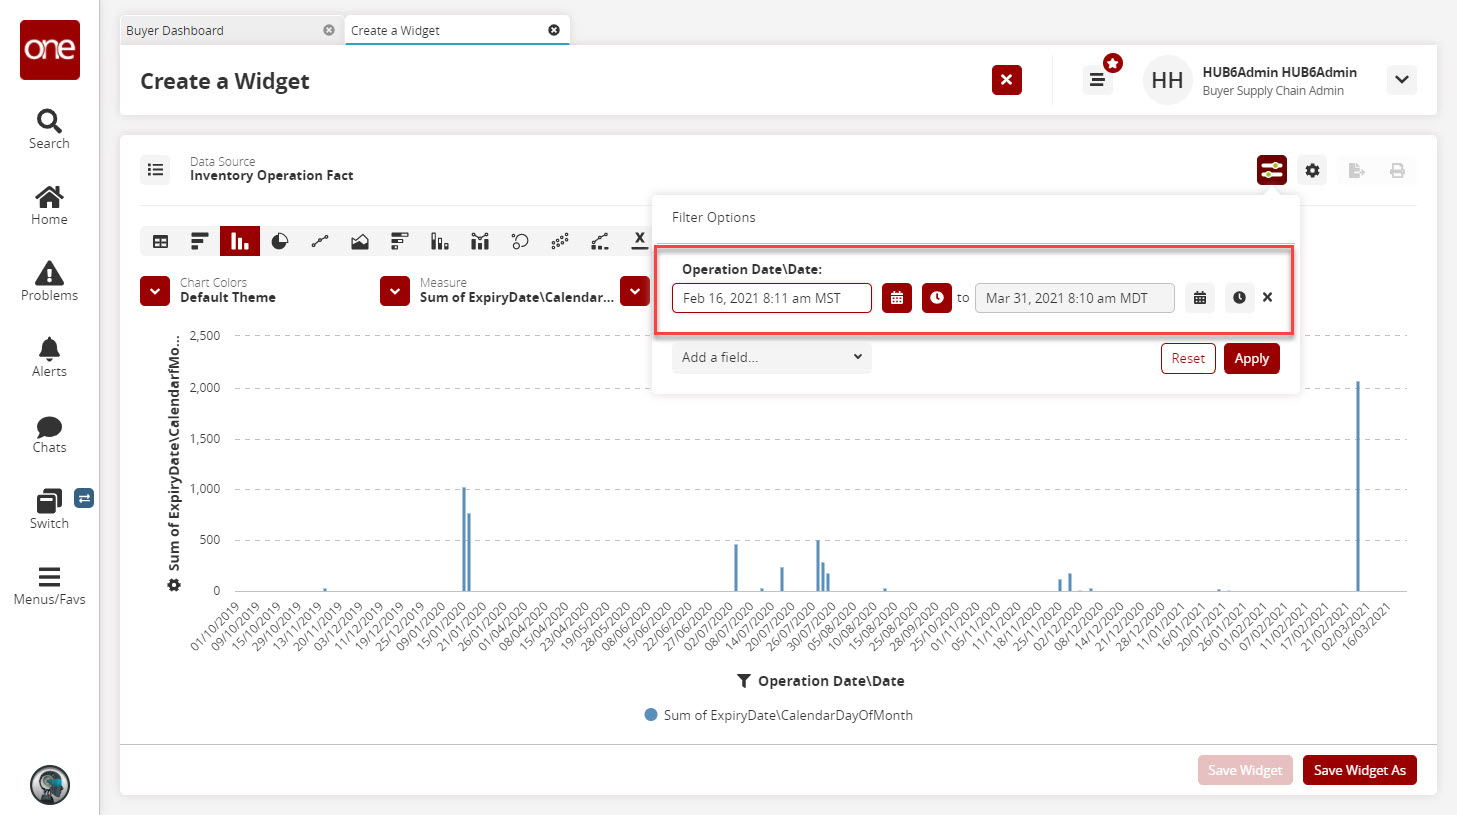Select the stacked horizontal bar chart type

point(400,241)
